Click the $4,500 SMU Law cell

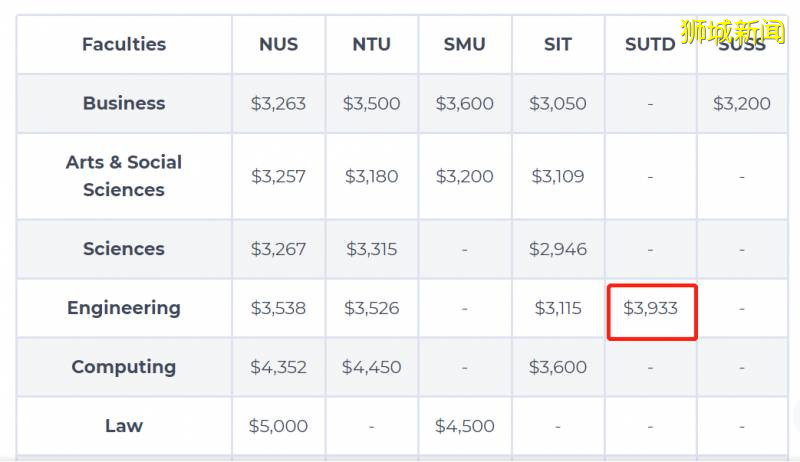(x=465, y=426)
